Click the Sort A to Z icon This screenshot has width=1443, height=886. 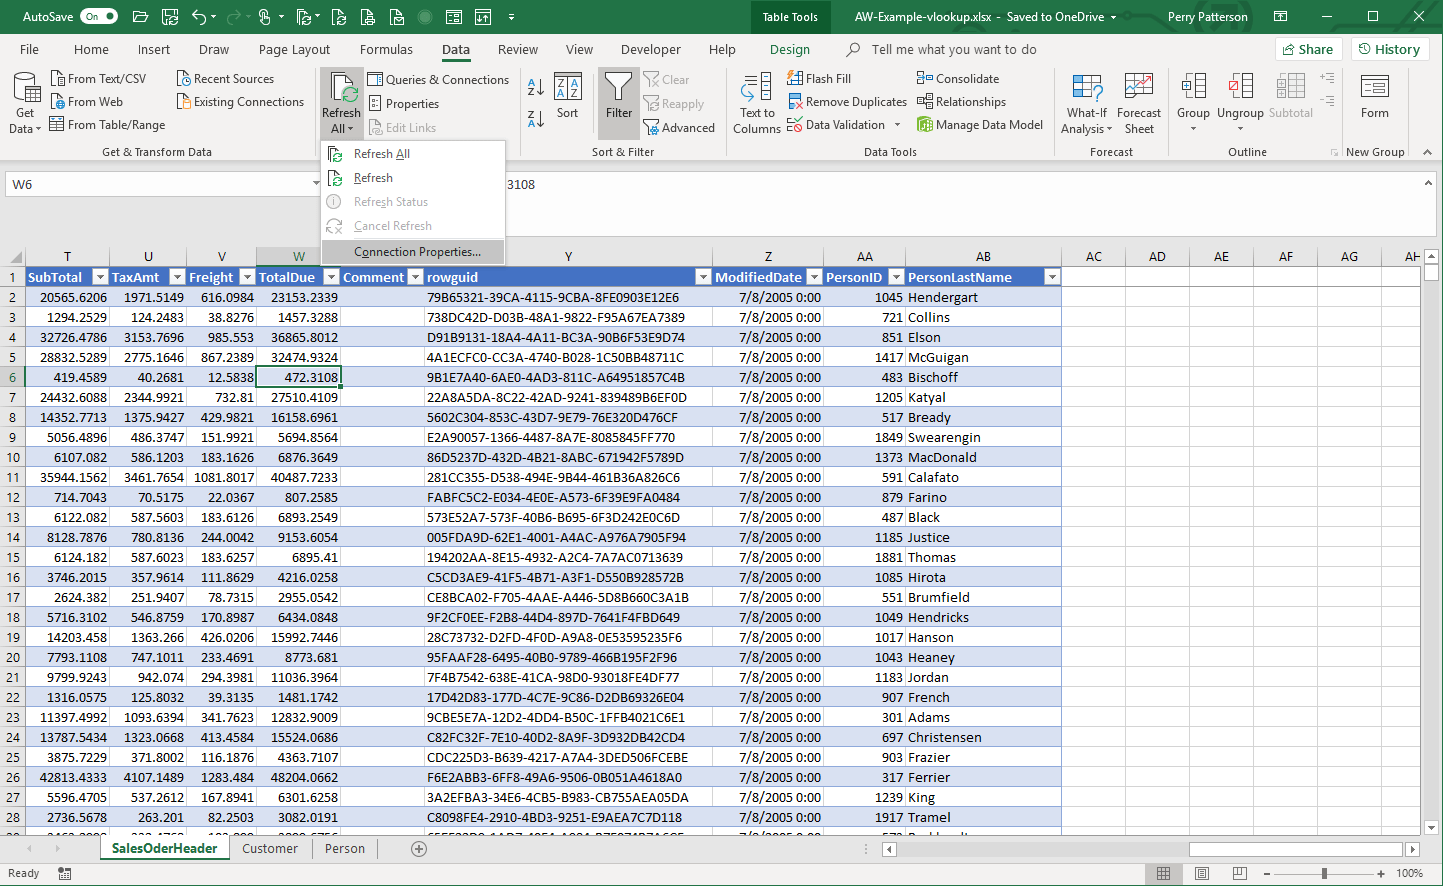536,87
